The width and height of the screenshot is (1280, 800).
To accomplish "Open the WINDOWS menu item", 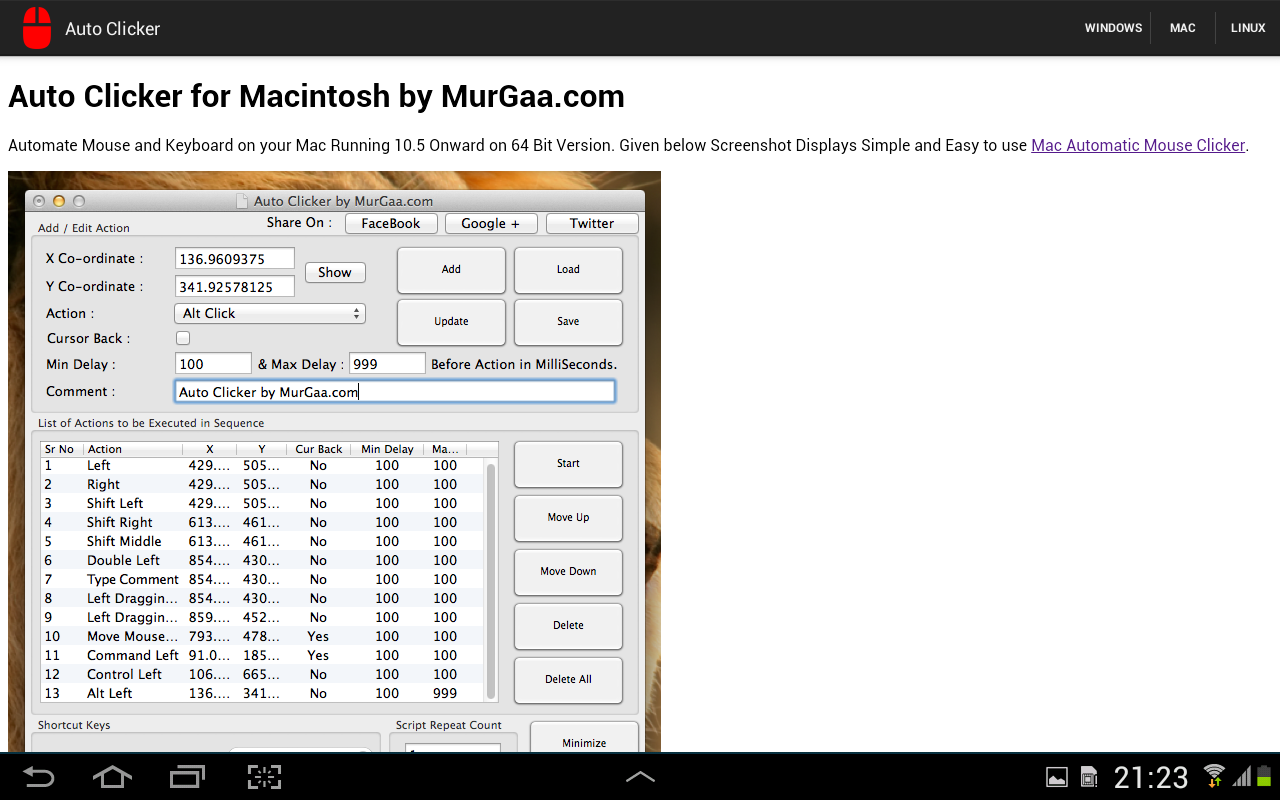I will [x=1113, y=28].
